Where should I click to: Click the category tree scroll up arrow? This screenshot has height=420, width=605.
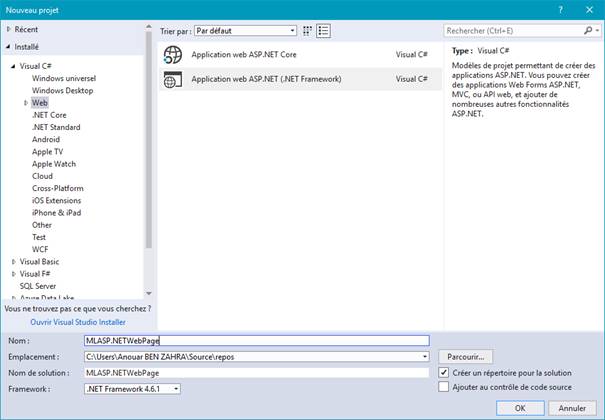[149, 27]
